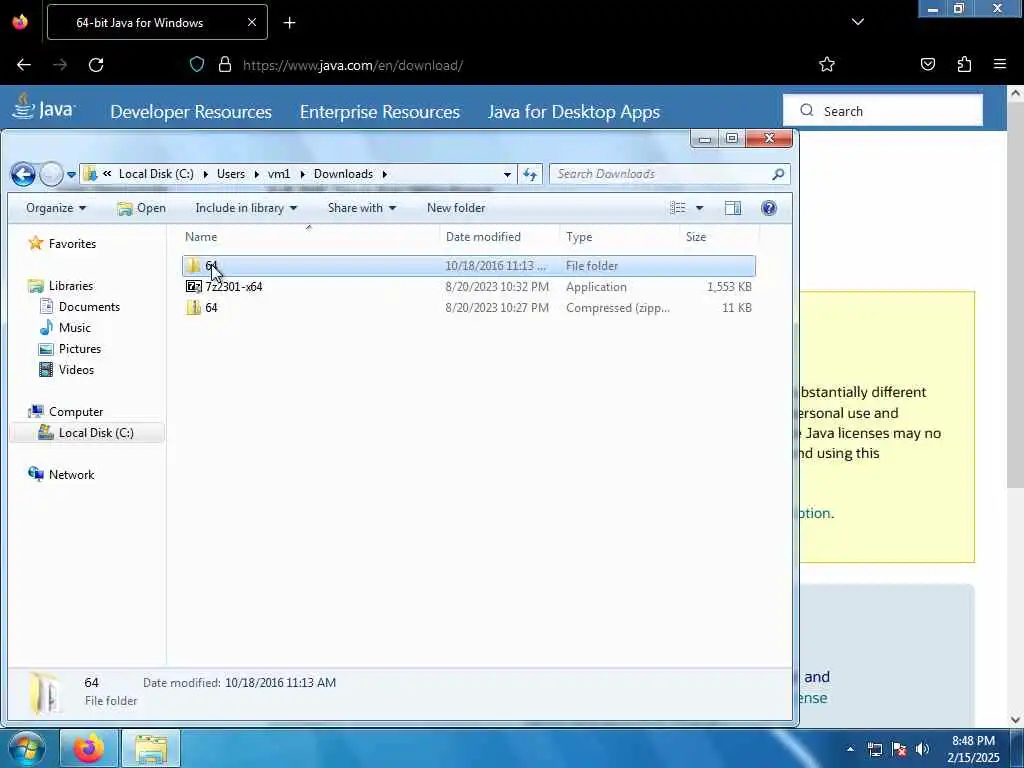The height and width of the screenshot is (768, 1024).
Task: Expand the Share with menu
Action: [362, 208]
